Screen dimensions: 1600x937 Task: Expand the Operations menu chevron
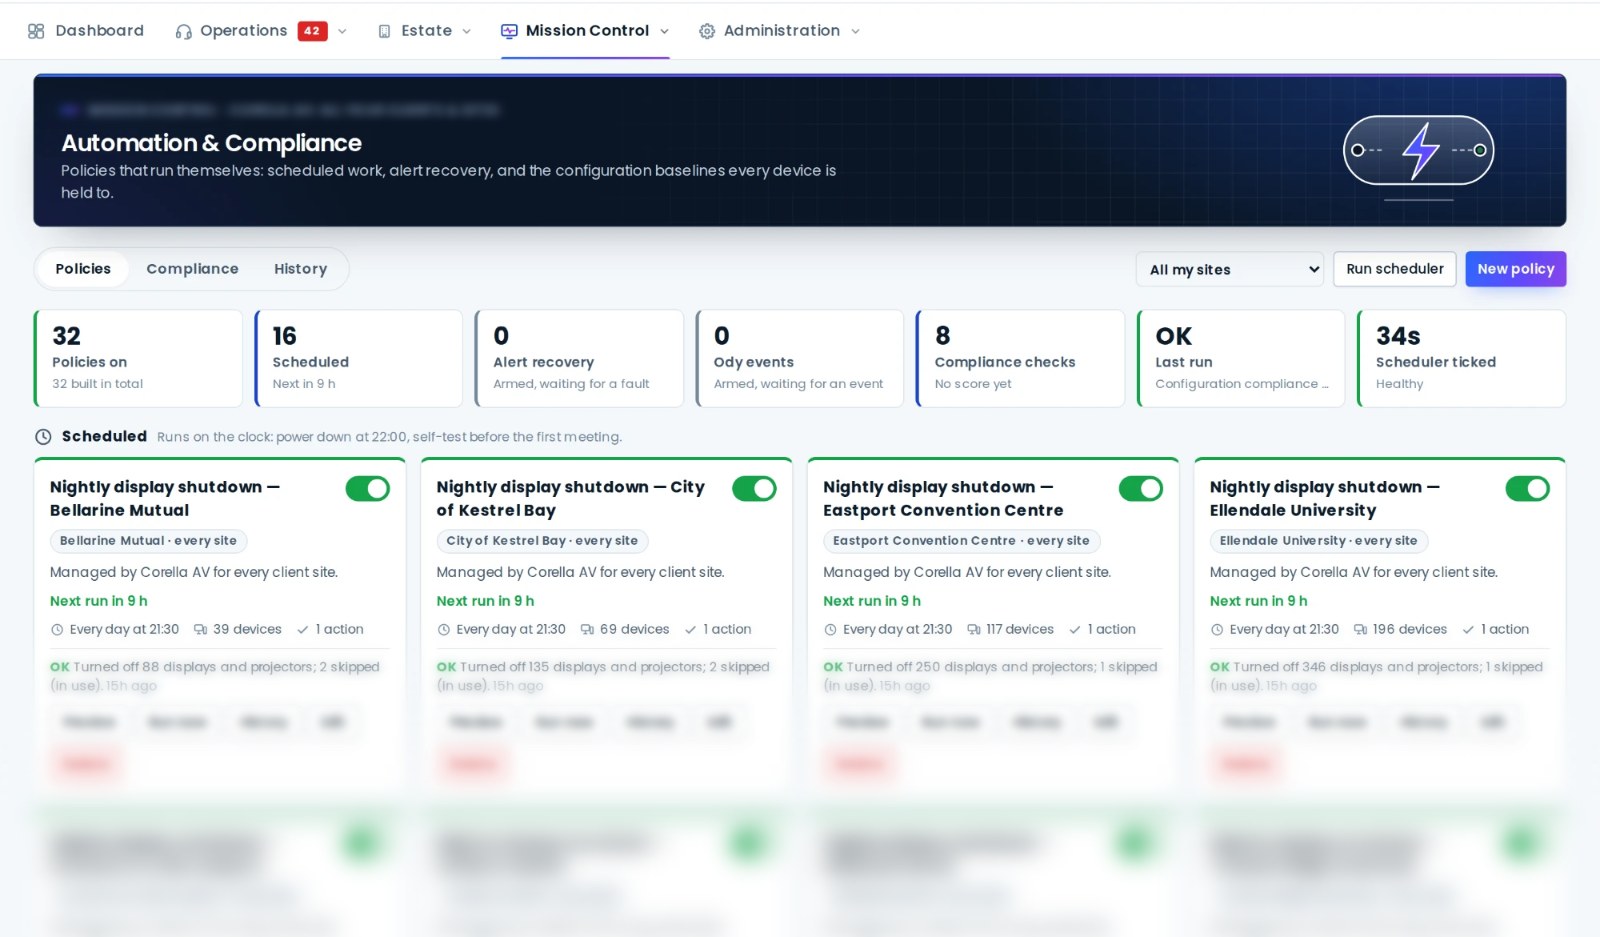[x=342, y=31]
